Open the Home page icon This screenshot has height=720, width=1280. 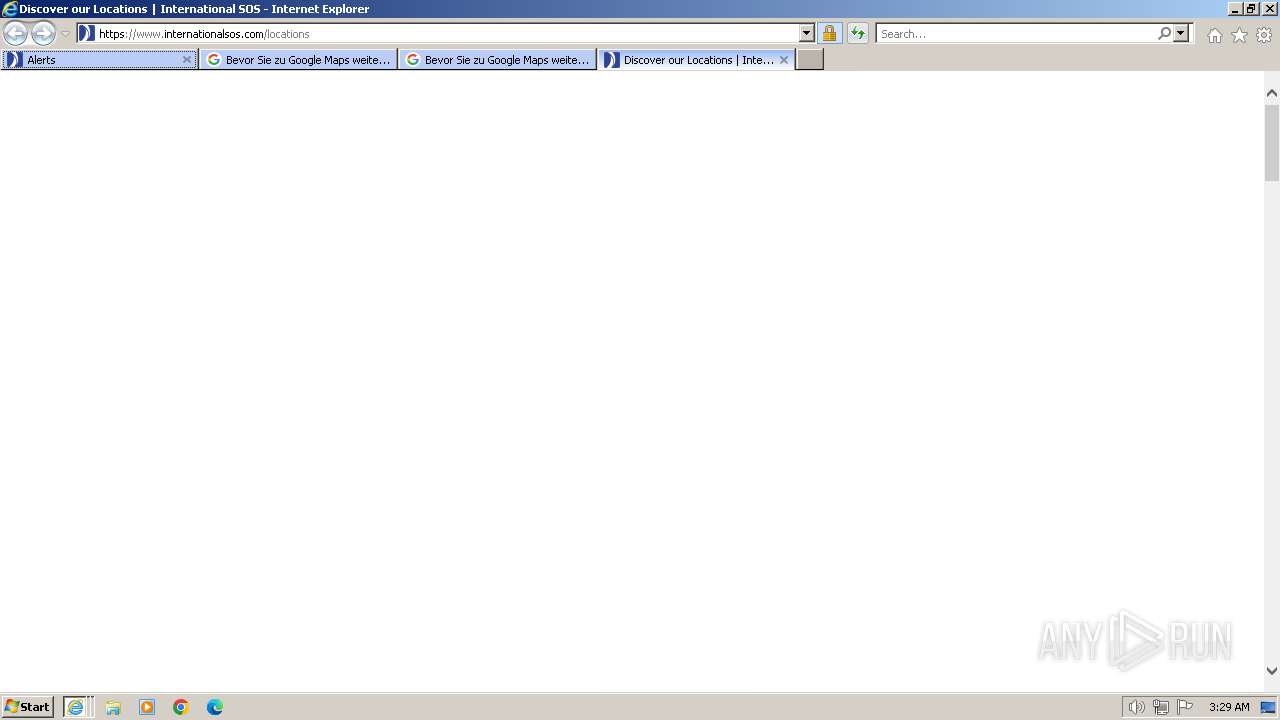[1214, 35]
